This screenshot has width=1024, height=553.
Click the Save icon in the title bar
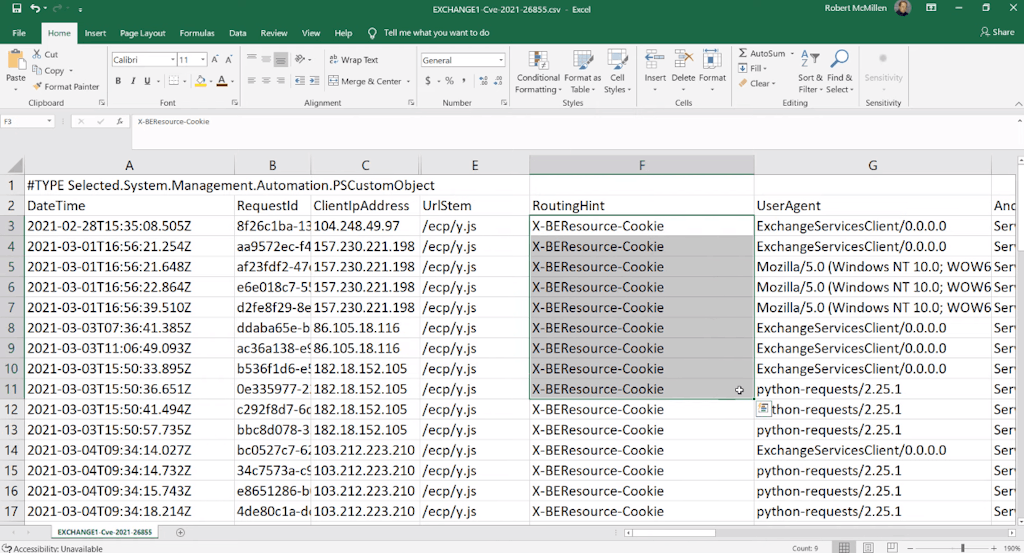click(16, 8)
